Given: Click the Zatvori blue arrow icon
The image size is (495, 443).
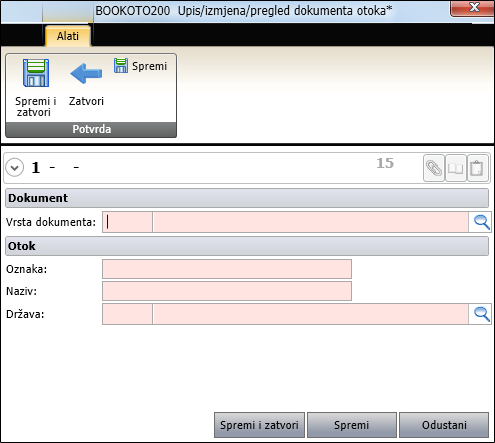Looking at the screenshot, I should [x=86, y=73].
